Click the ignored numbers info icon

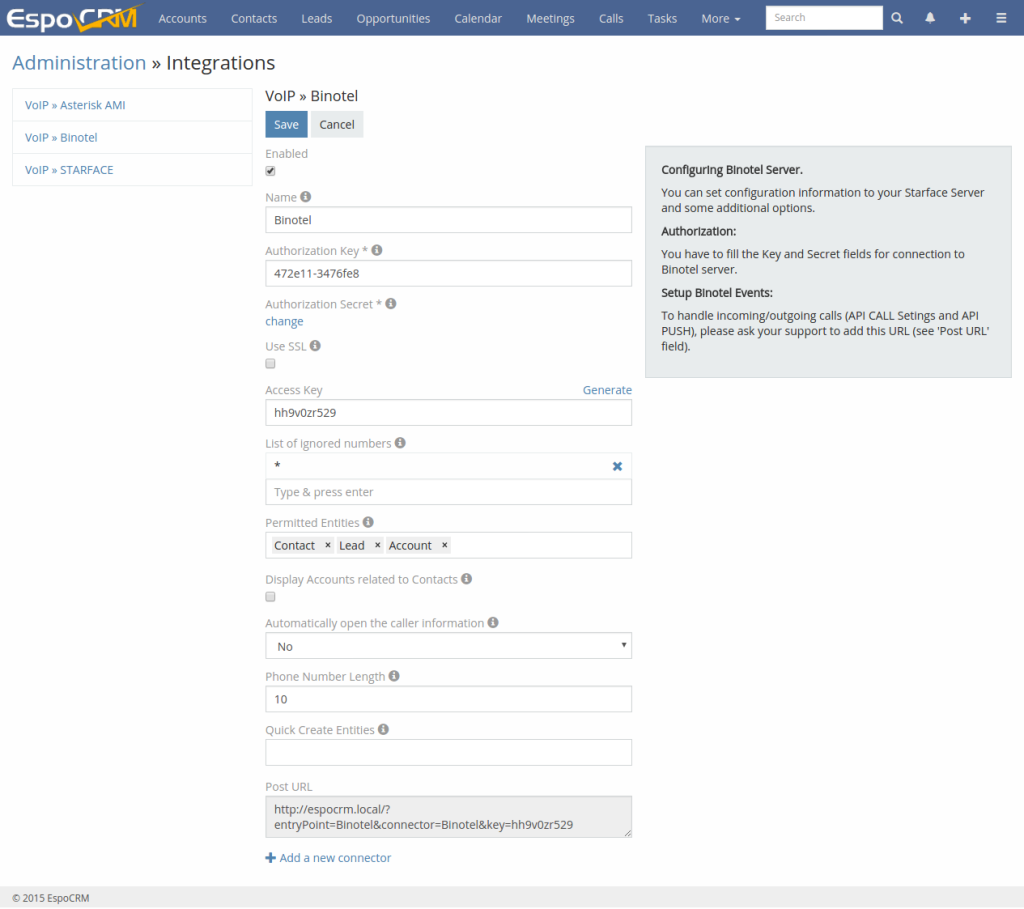pos(400,443)
